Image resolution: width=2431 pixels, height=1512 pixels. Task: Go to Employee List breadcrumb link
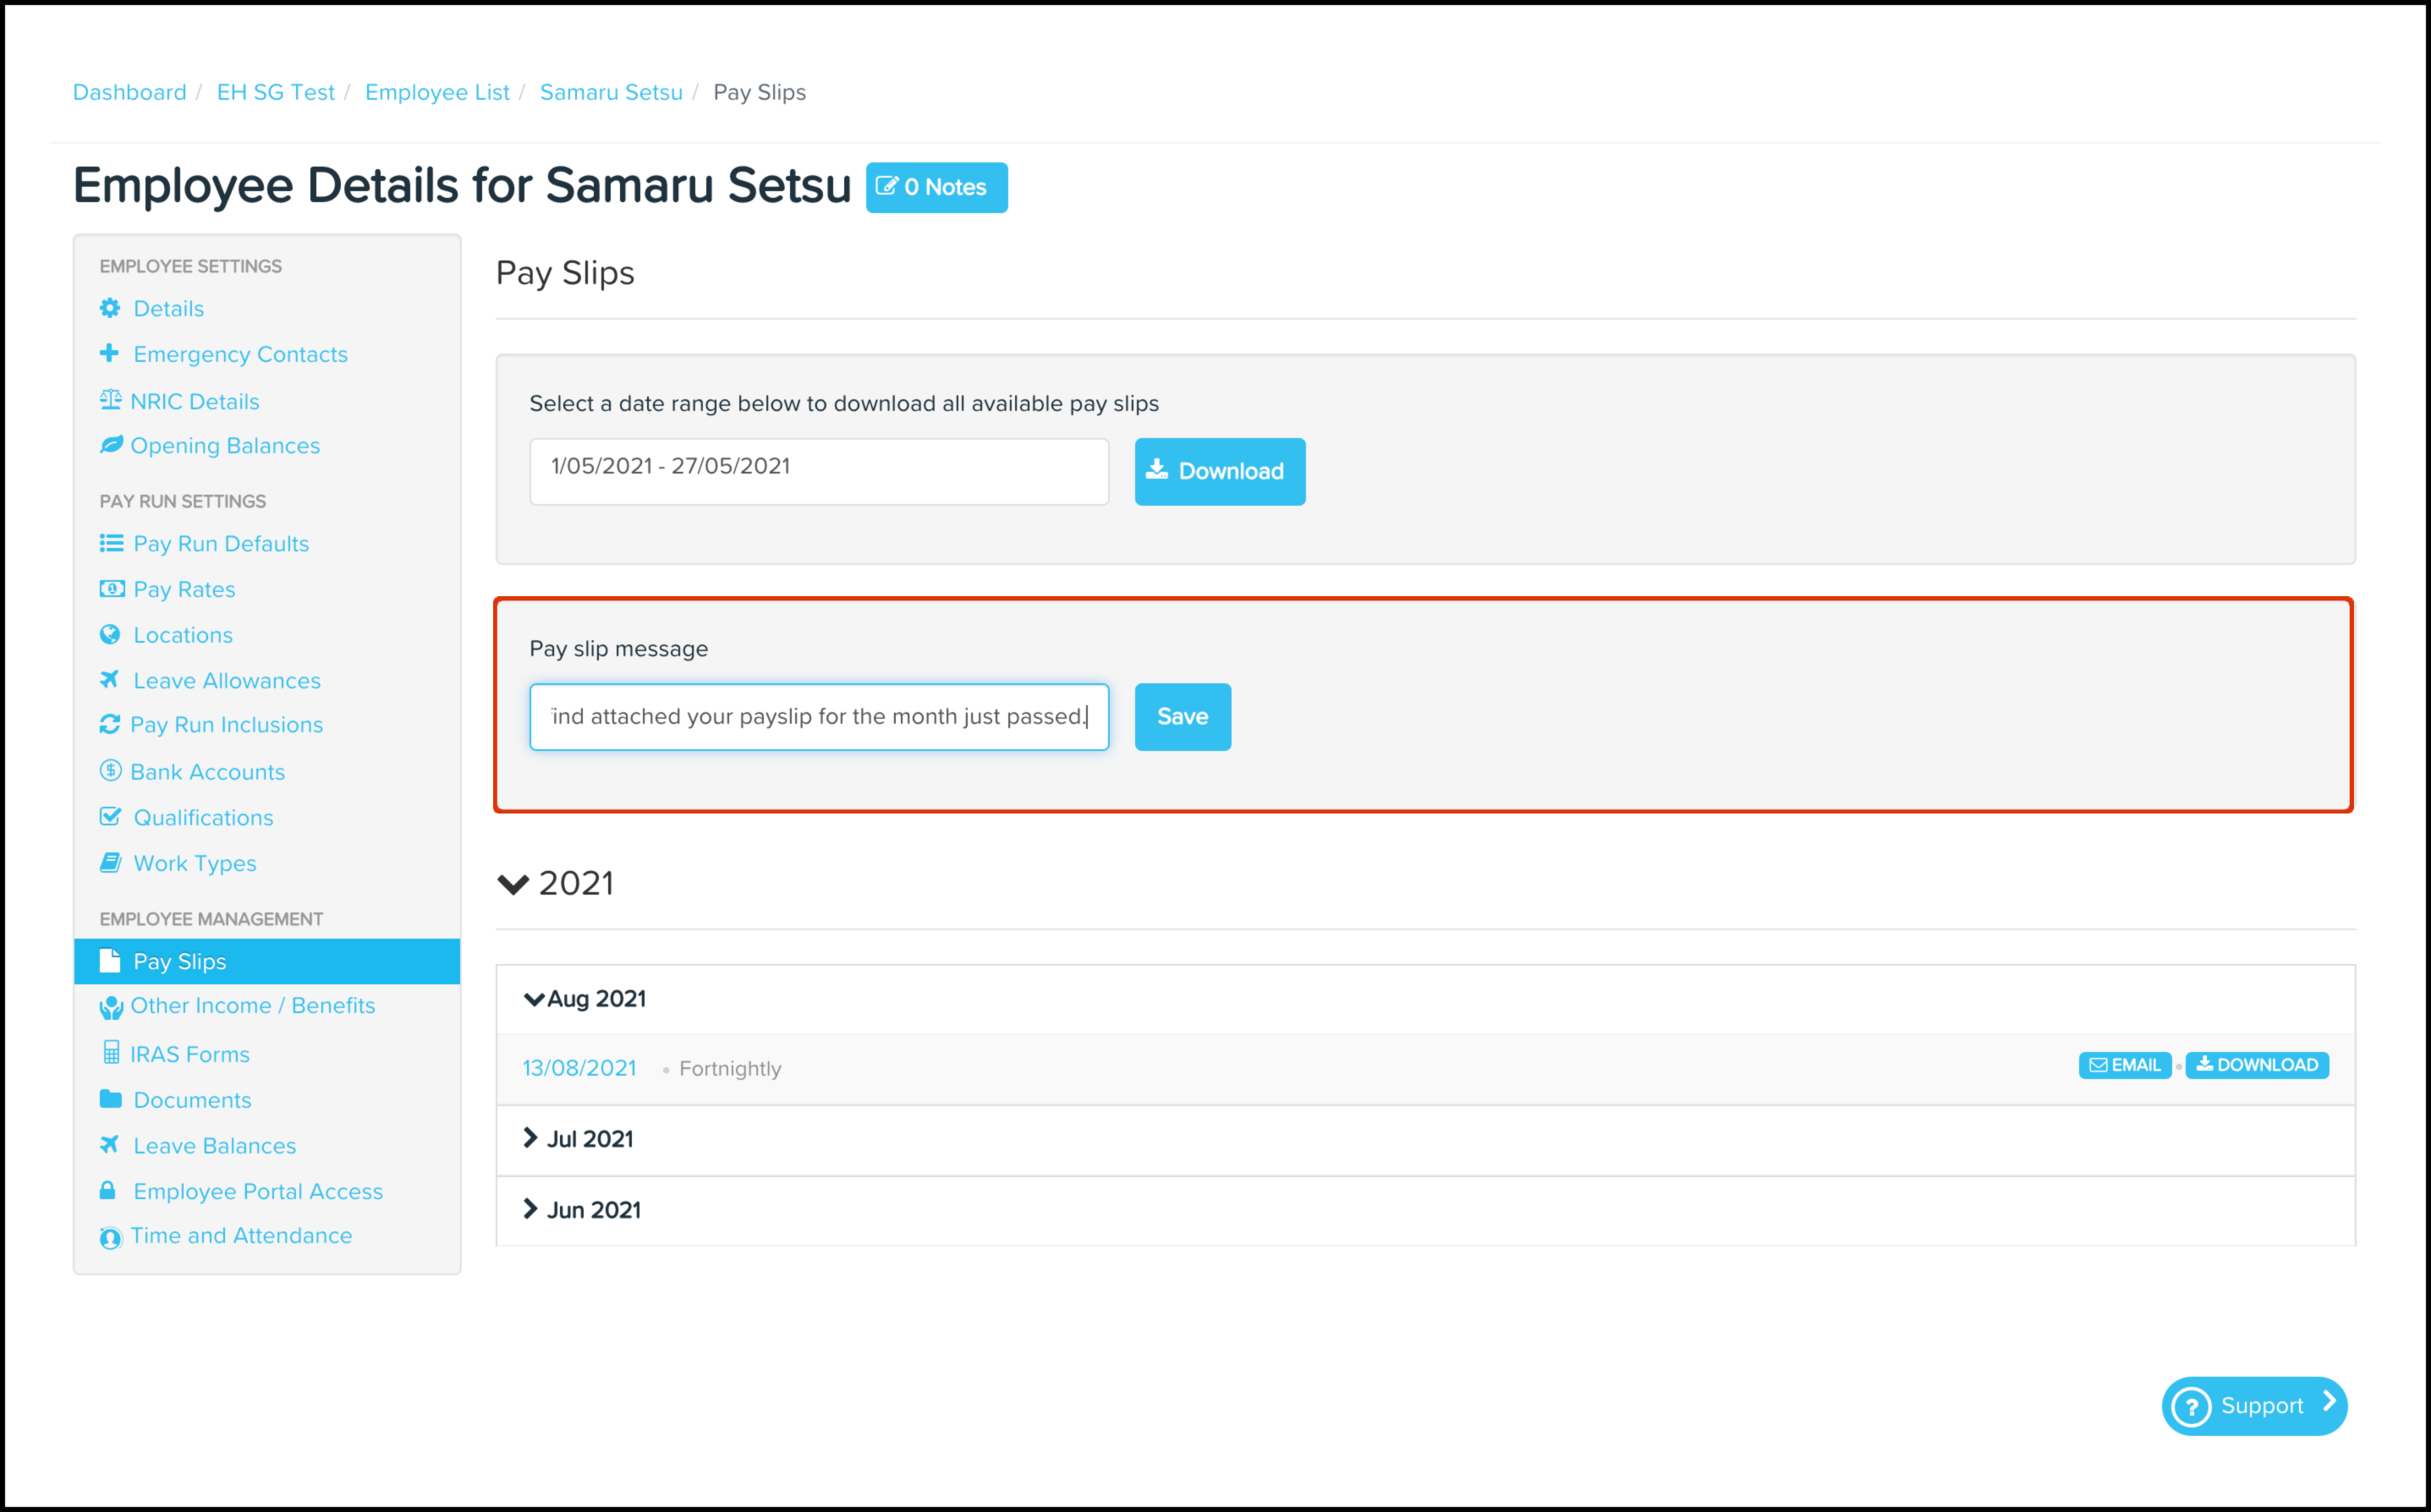click(437, 92)
